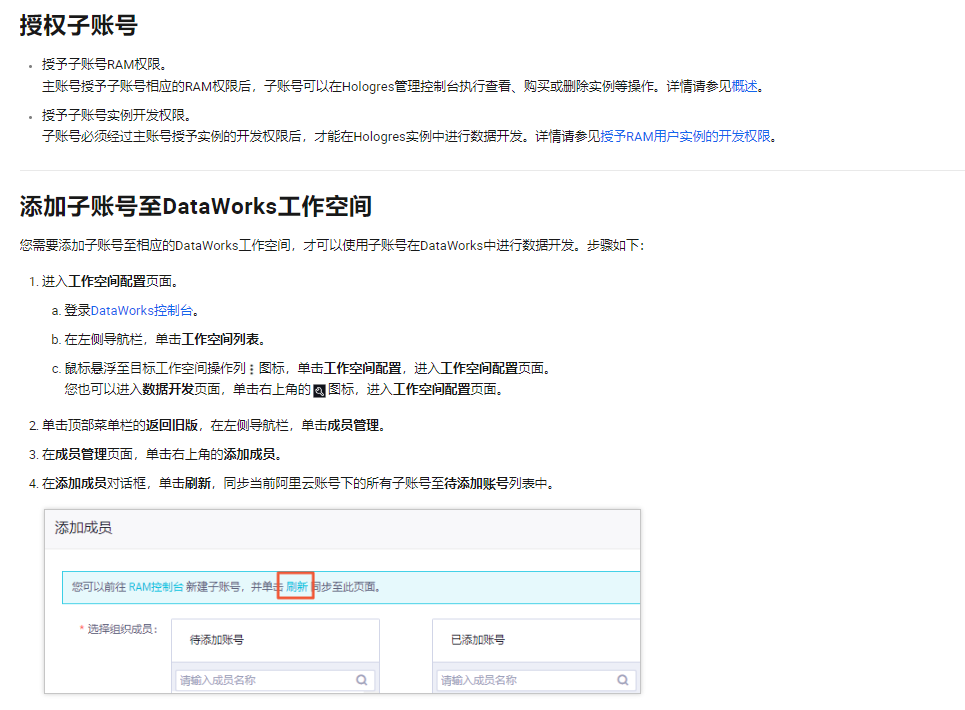Open the DataWorks控制台 link
965x710 pixels.
pos(142,311)
